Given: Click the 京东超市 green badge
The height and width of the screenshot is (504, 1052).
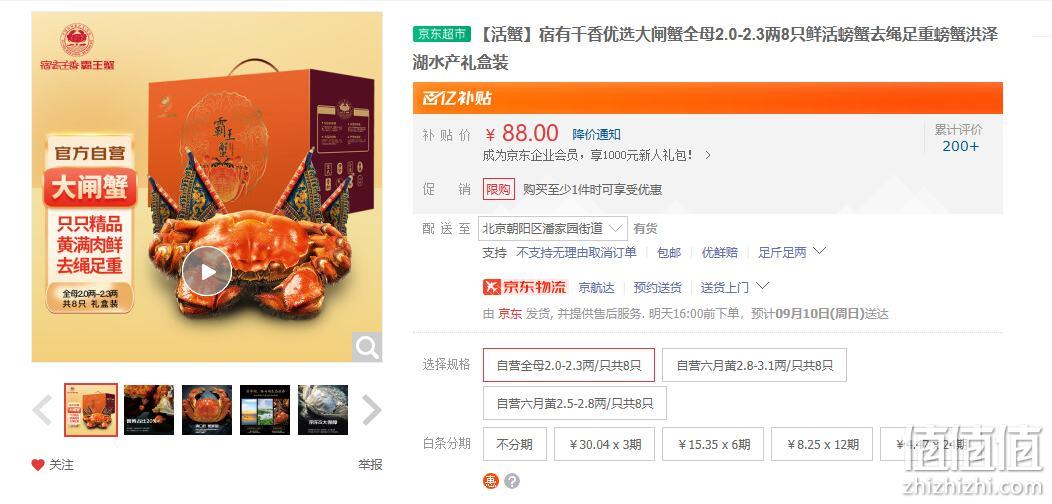Looking at the screenshot, I should point(441,34).
